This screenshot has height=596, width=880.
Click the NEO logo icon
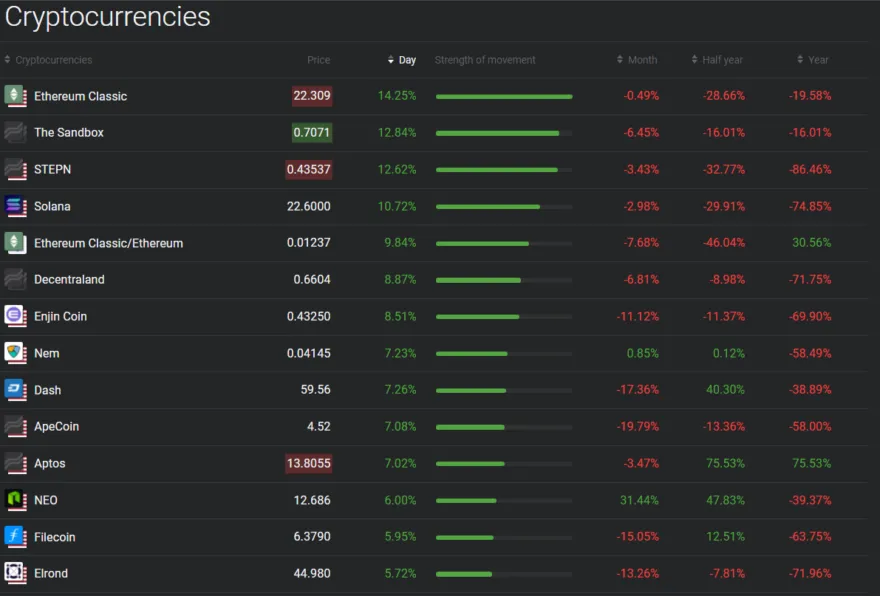point(15,500)
